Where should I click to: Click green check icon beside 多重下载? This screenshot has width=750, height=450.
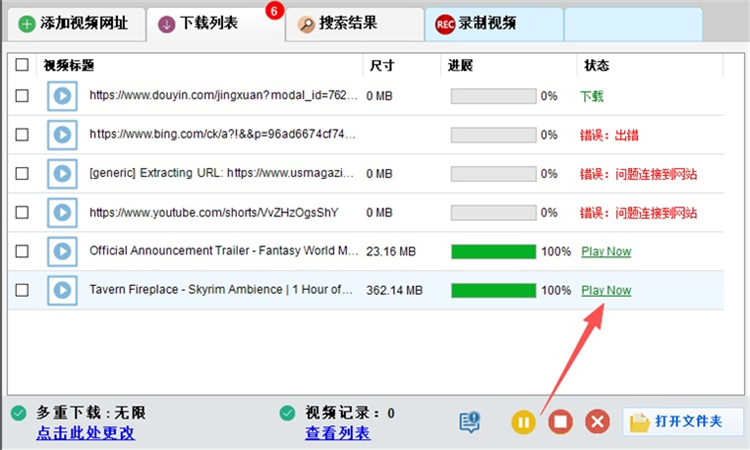click(19, 413)
